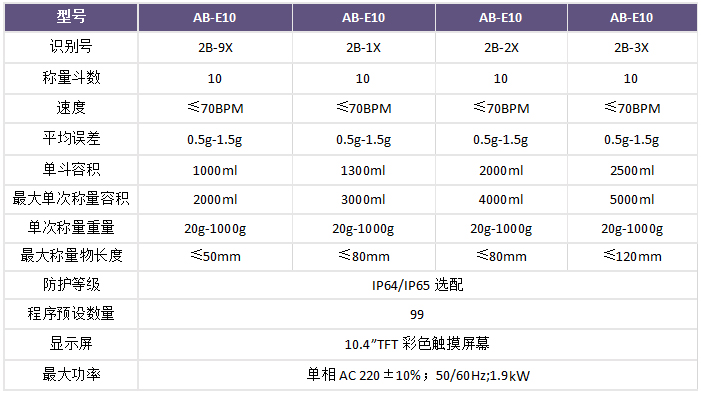Select the 1000ml single hopper volume cell
Screen dimensions: 701x394
(x=215, y=170)
